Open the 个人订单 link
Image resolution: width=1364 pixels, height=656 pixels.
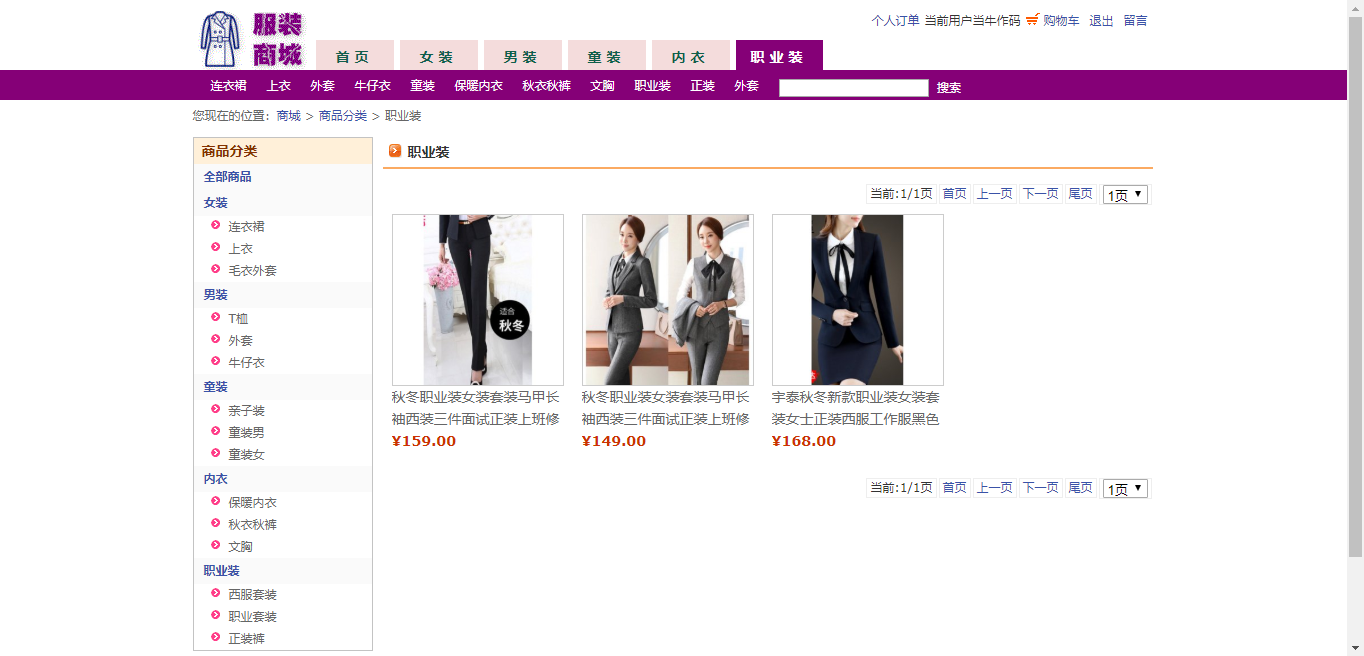[895, 20]
